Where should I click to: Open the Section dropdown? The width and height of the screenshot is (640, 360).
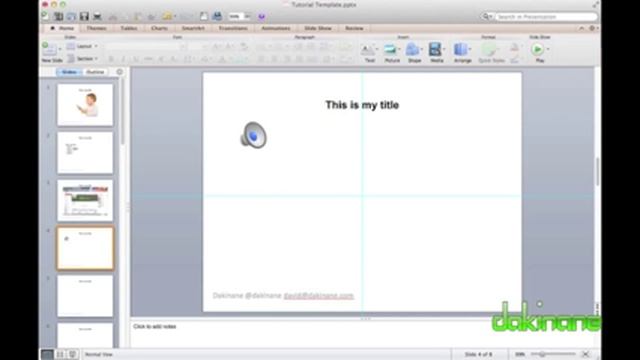pos(96,59)
